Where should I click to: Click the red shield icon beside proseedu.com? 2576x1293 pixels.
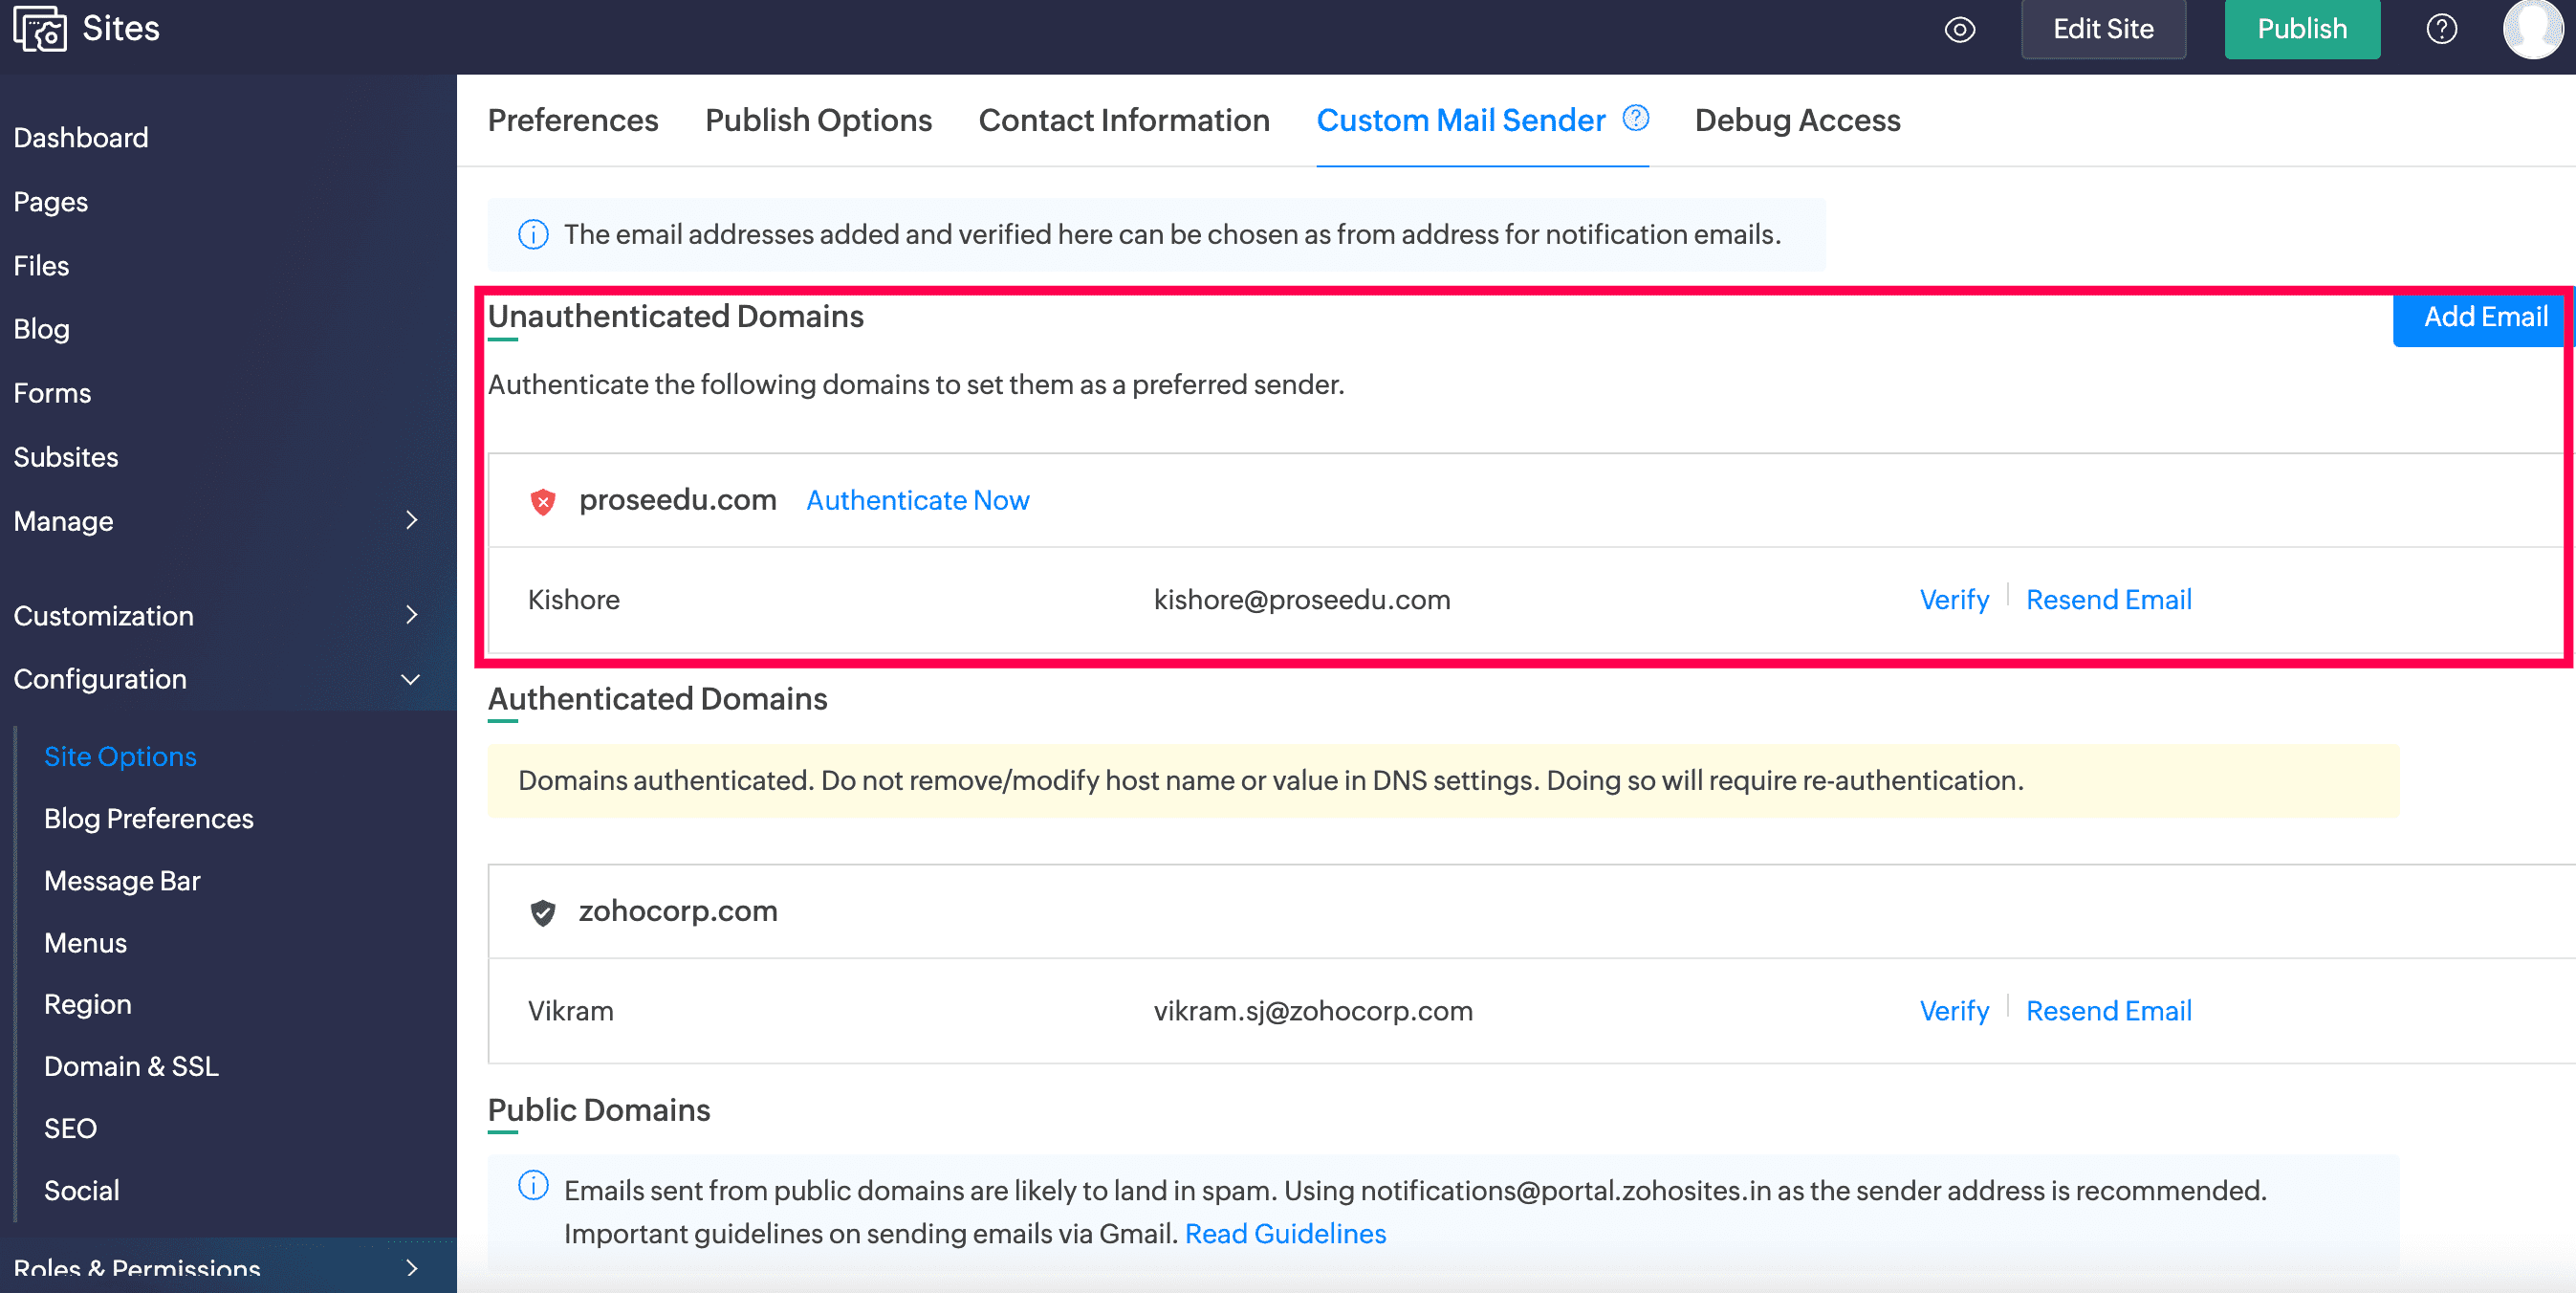point(543,501)
